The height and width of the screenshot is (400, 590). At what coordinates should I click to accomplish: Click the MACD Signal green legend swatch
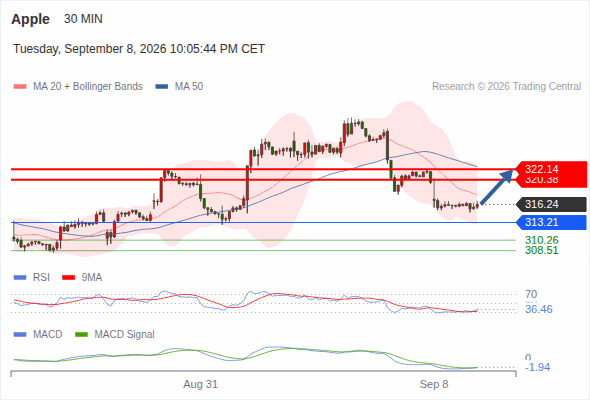click(x=81, y=334)
